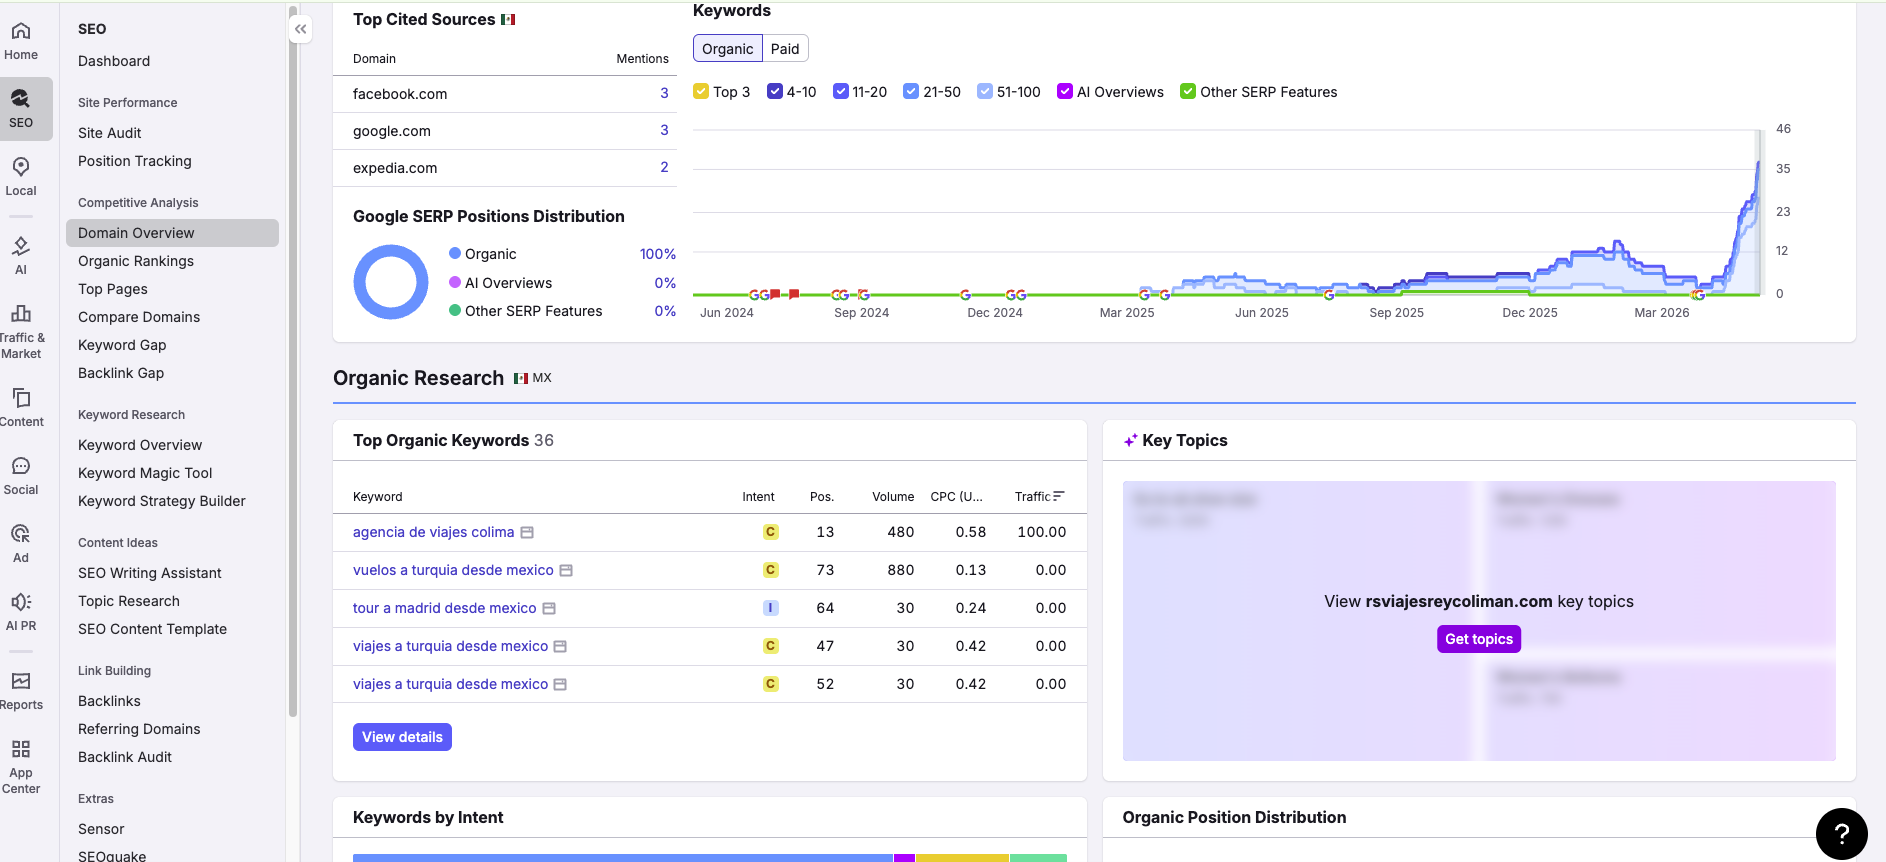Toggle the AI Overviews checkbox
This screenshot has height=862, width=1886.
coord(1065,91)
